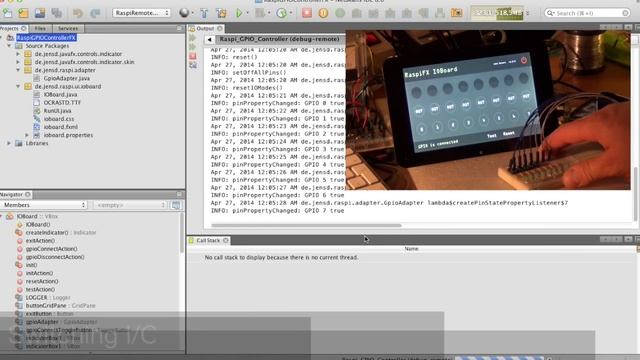The image size is (640, 360).
Task: Stop the debugger session with red square
Action: [307, 13]
